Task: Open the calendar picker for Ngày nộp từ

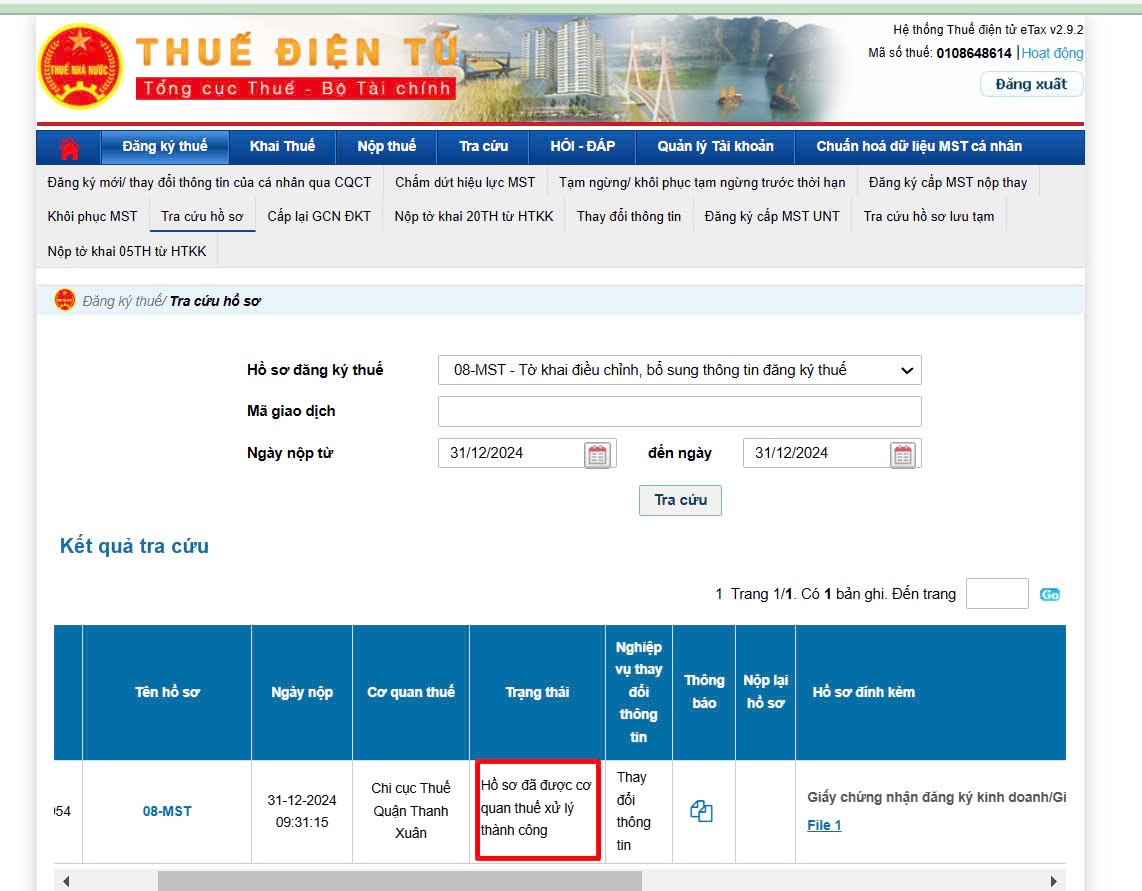Action: coord(597,454)
